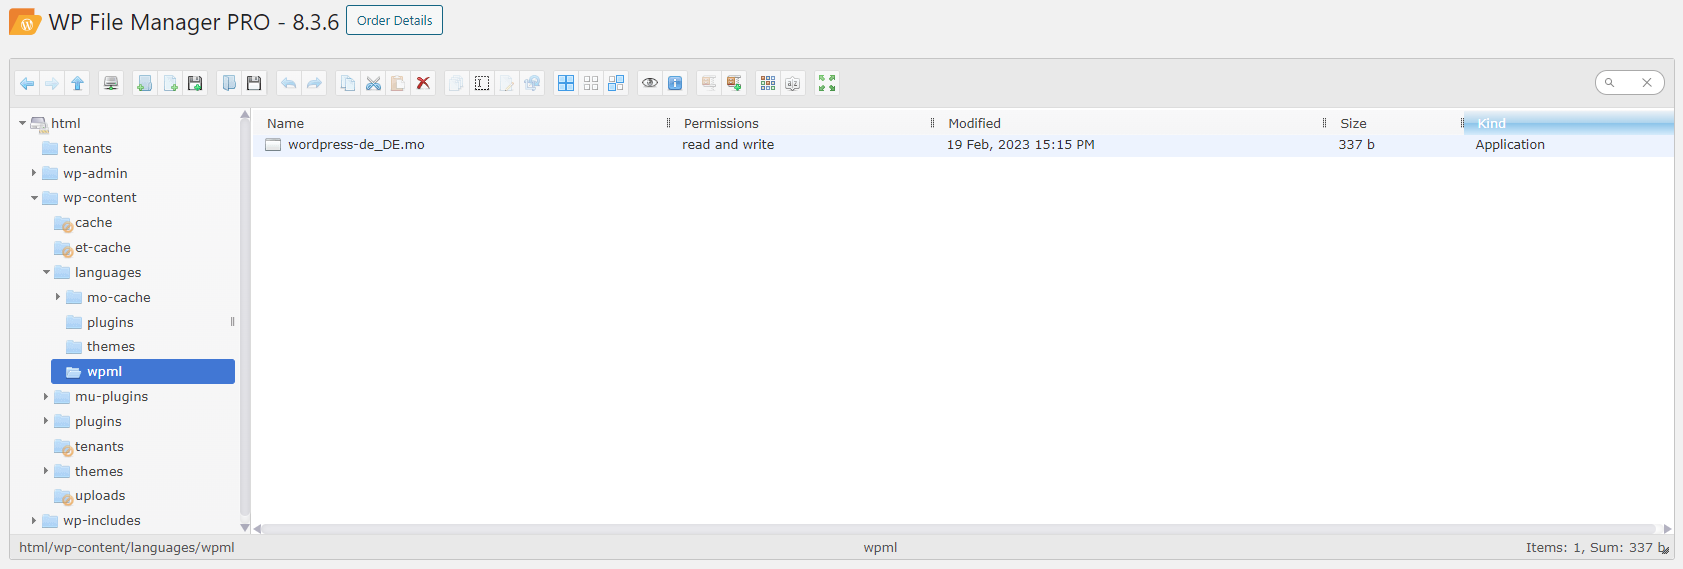Cut the selected file with scissors

pyautogui.click(x=373, y=83)
